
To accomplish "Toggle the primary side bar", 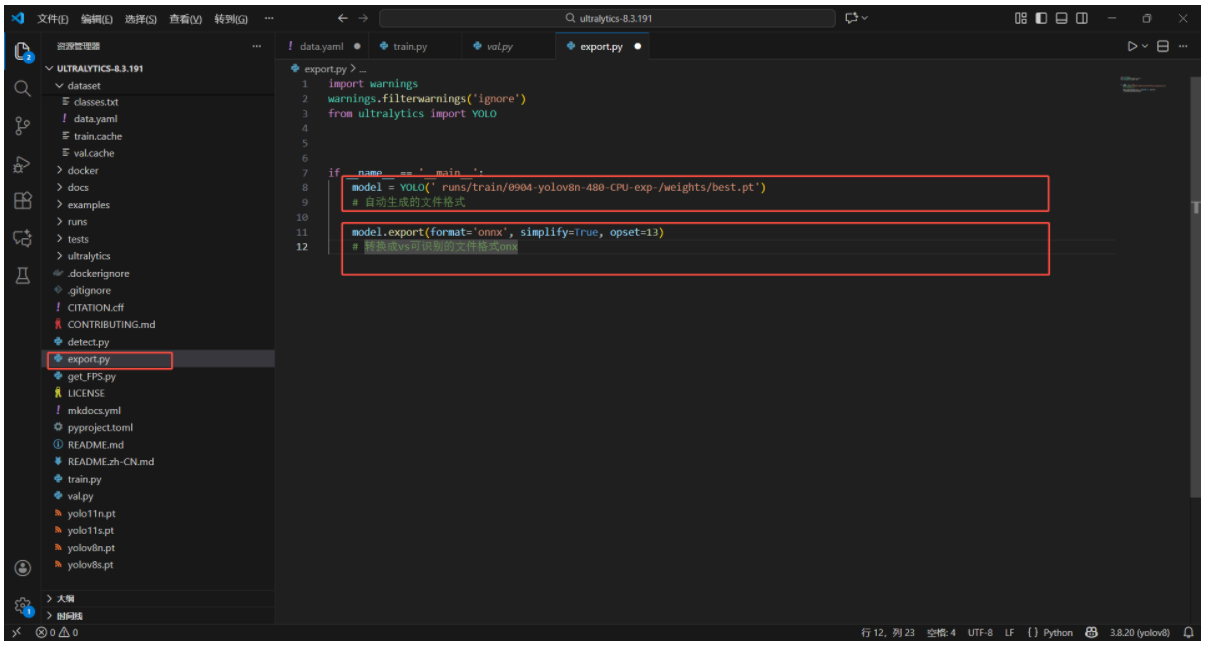I will [x=1041, y=18].
